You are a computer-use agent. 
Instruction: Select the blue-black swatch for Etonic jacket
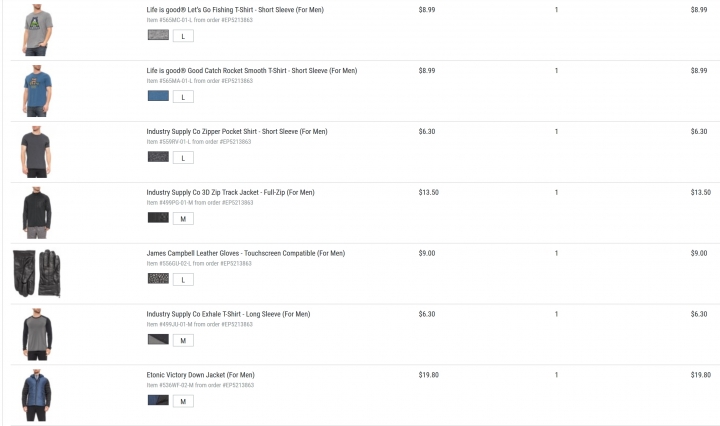(158, 400)
